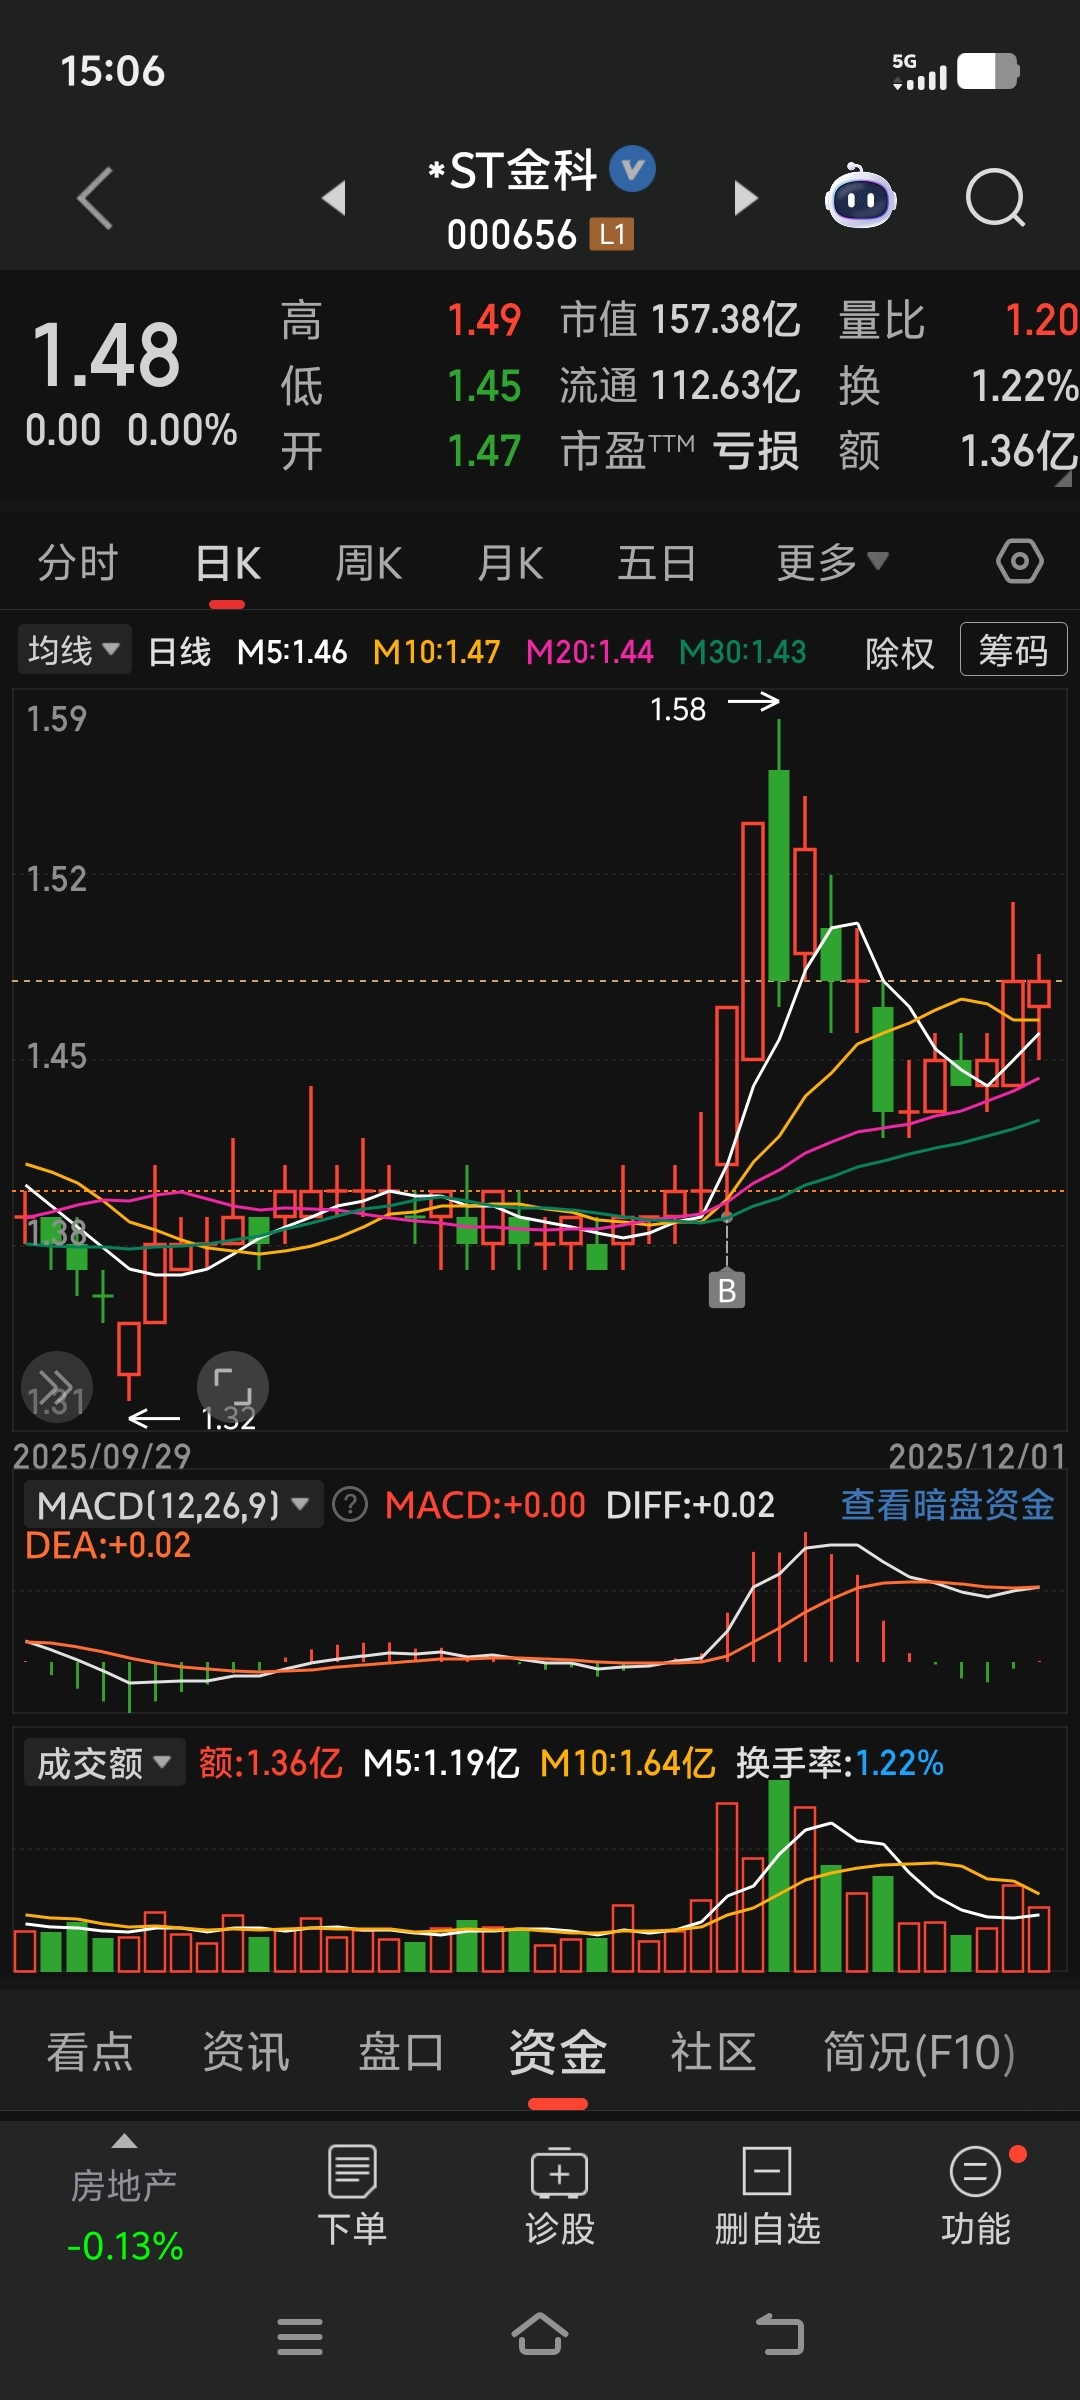Open the MACD(12,26,9) indicator dropdown
Image resolution: width=1080 pixels, height=2400 pixels.
coord(173,1504)
